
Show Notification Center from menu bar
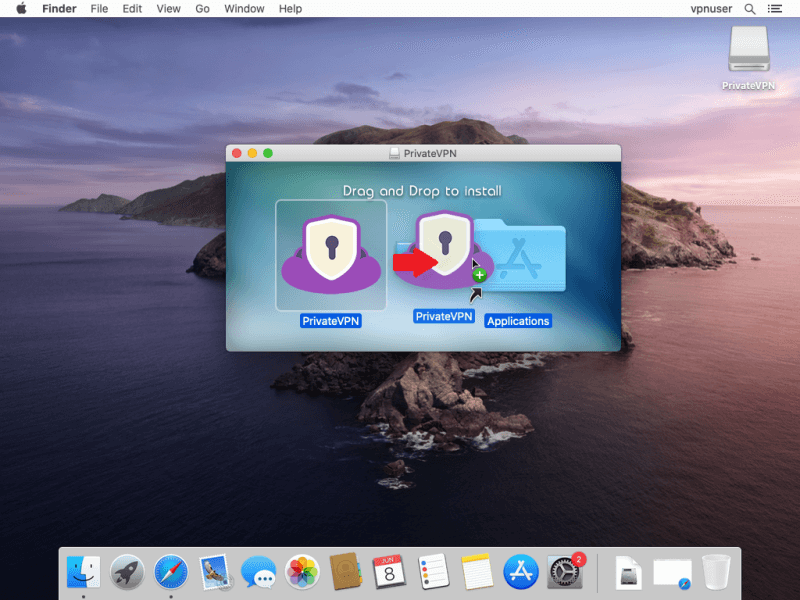775,9
